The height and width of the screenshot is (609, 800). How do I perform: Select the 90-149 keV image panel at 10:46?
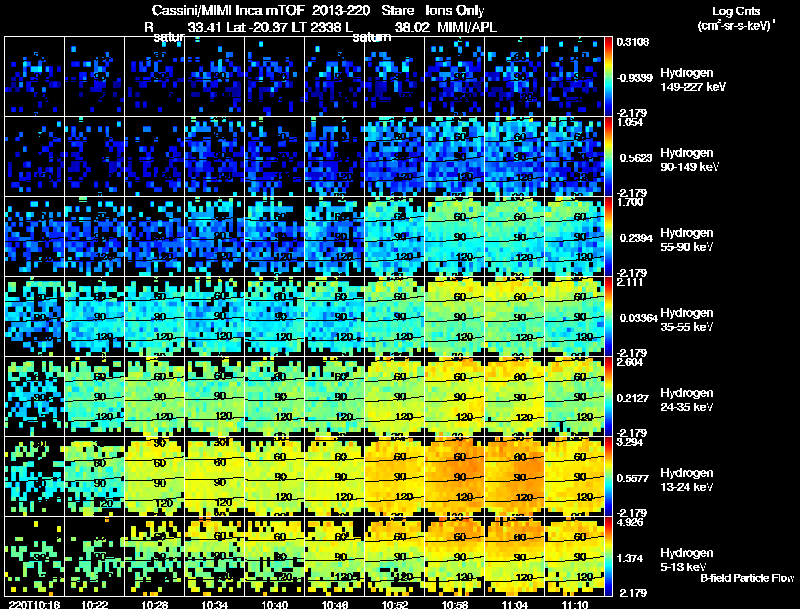tap(335, 157)
